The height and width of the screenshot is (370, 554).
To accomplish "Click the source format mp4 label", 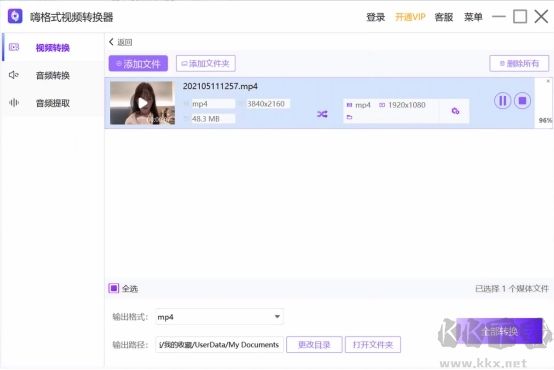I will coord(200,104).
